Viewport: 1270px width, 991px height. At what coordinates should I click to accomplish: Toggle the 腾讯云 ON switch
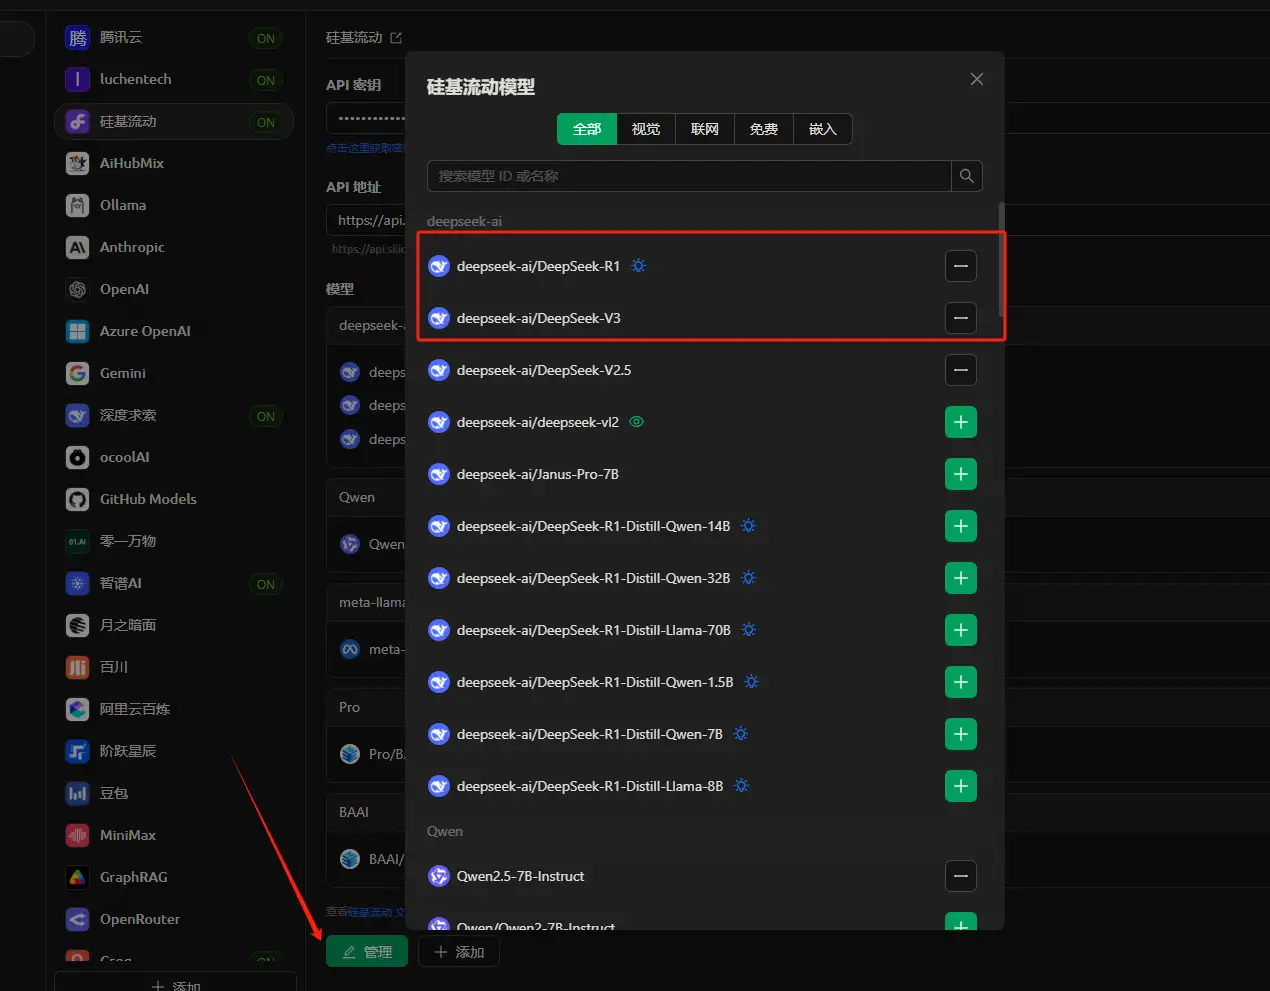265,37
